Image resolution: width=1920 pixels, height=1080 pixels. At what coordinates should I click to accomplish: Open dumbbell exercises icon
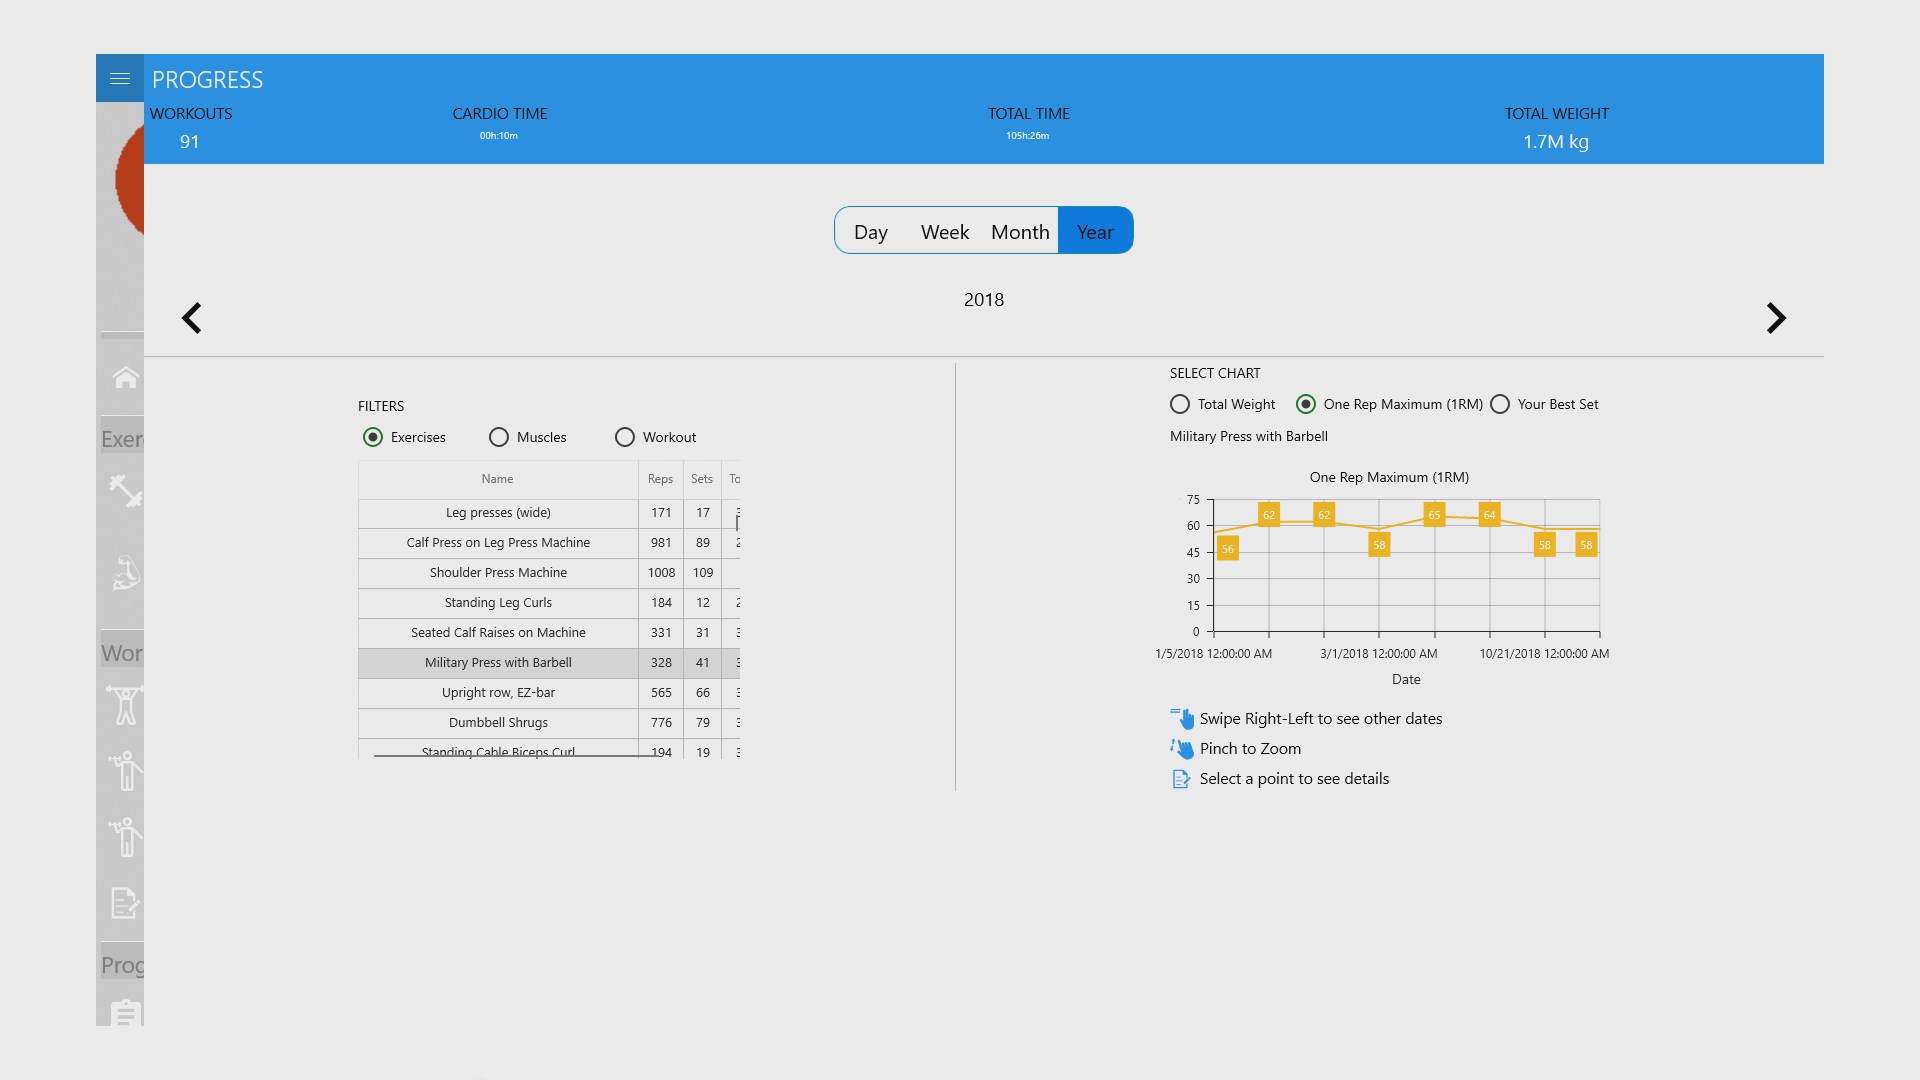125,491
